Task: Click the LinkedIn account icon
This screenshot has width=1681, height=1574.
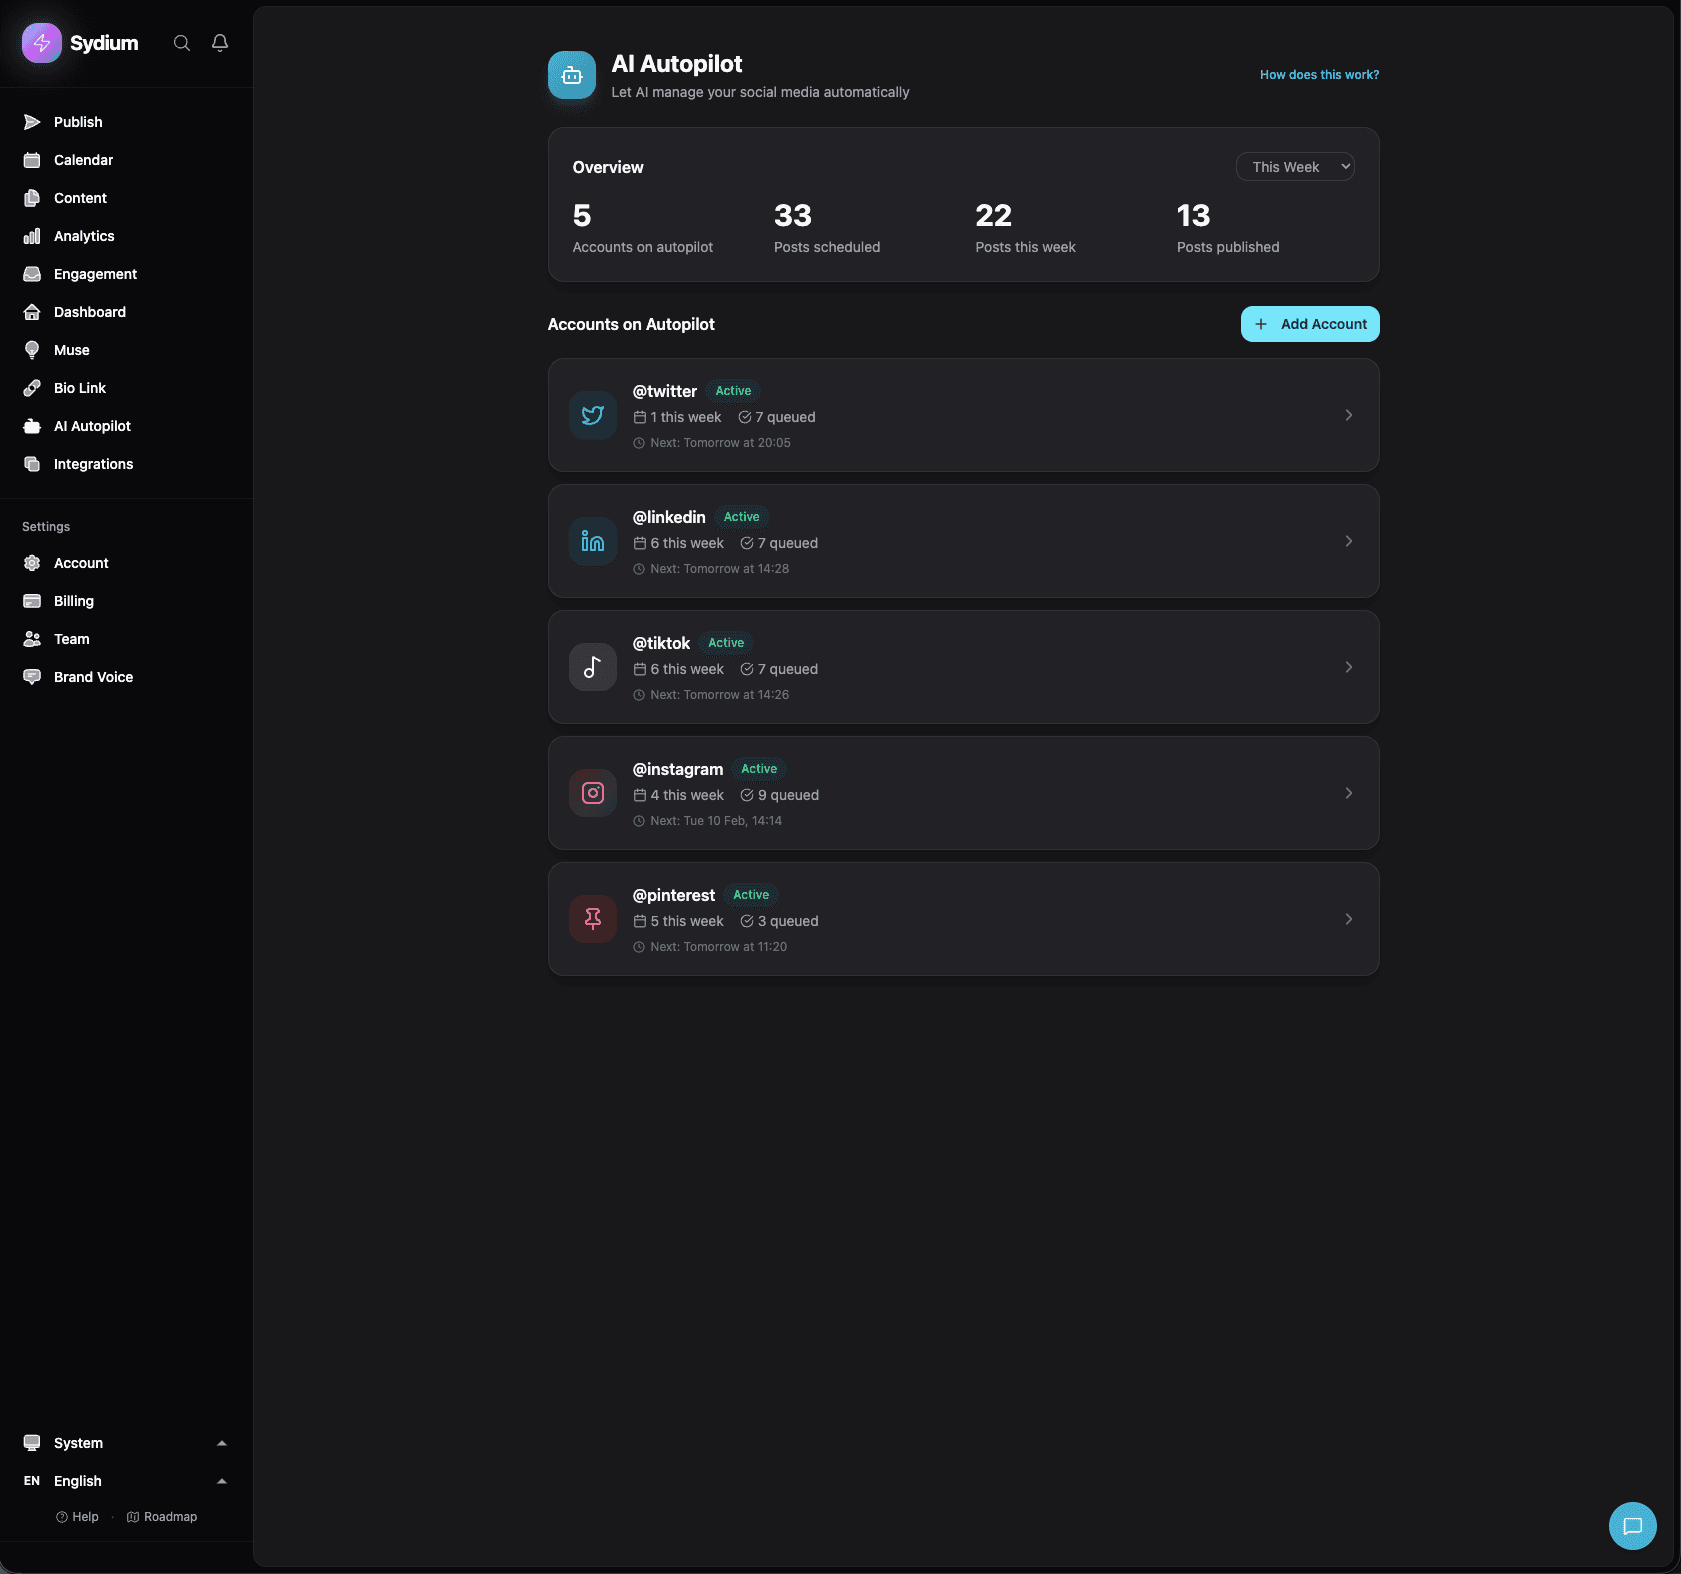Action: coord(592,540)
